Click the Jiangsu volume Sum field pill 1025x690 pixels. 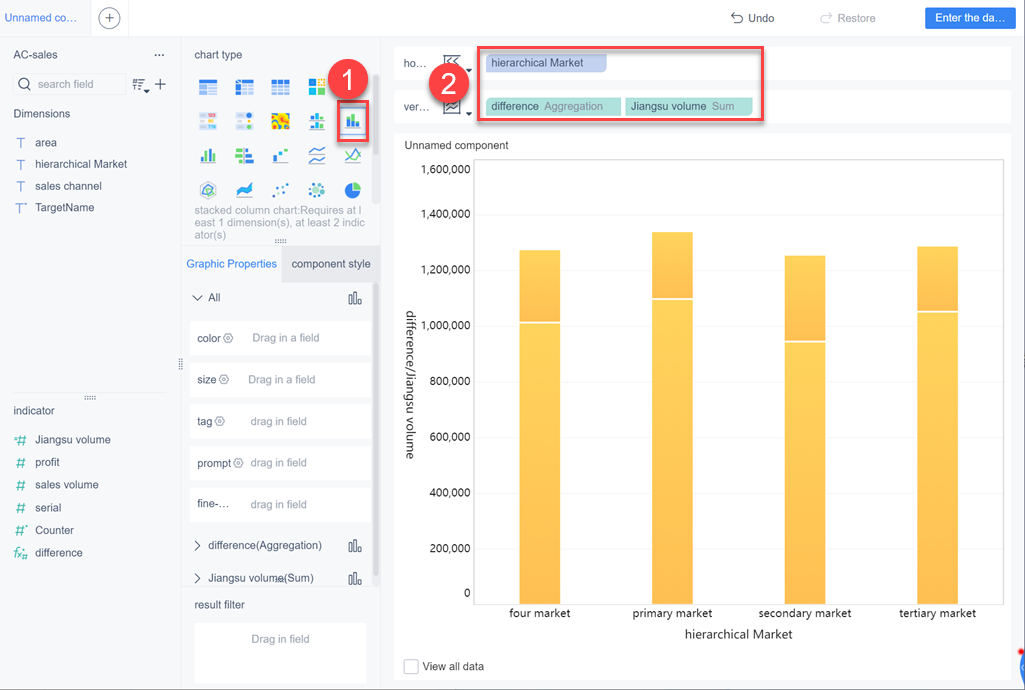(x=688, y=107)
